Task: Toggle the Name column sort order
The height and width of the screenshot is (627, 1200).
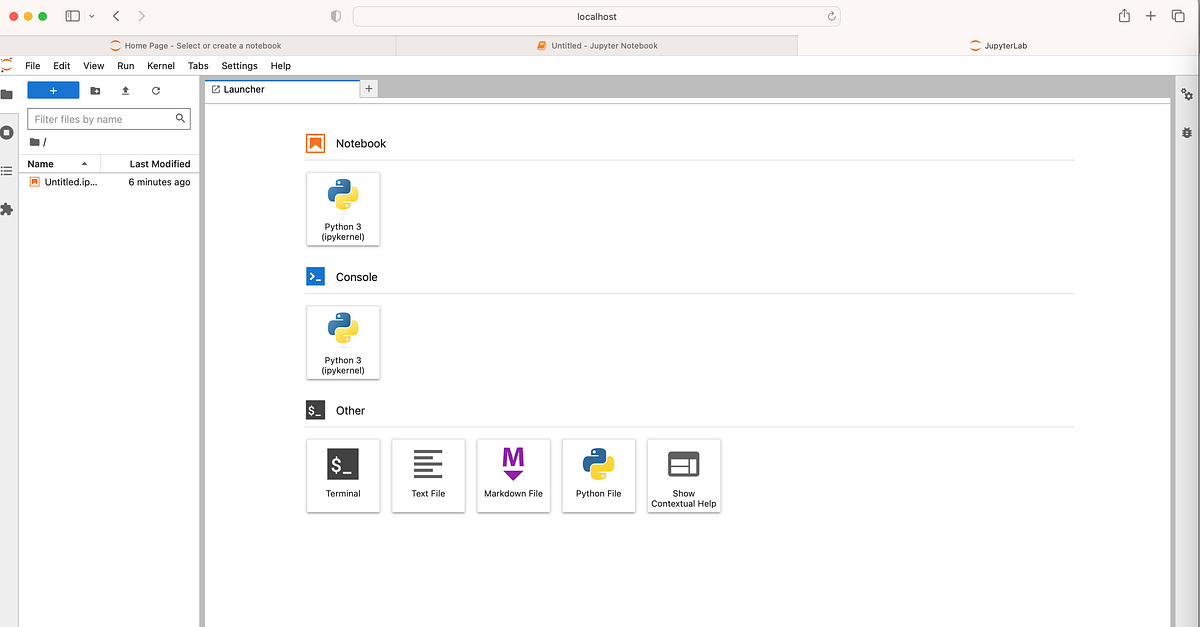Action: click(42, 163)
